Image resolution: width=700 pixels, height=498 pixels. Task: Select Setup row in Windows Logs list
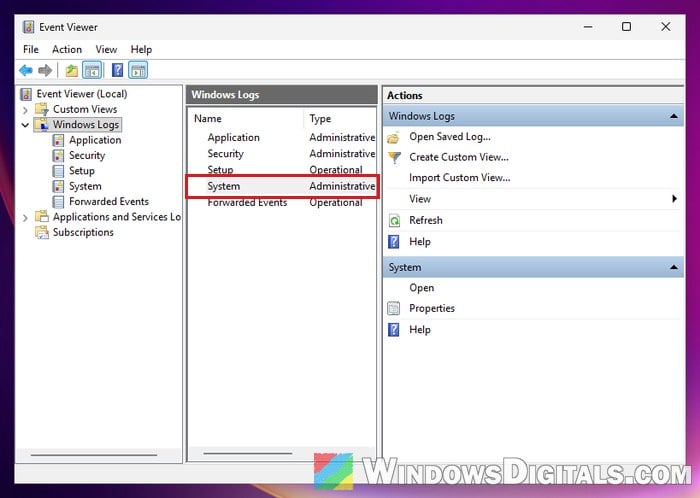(282, 170)
